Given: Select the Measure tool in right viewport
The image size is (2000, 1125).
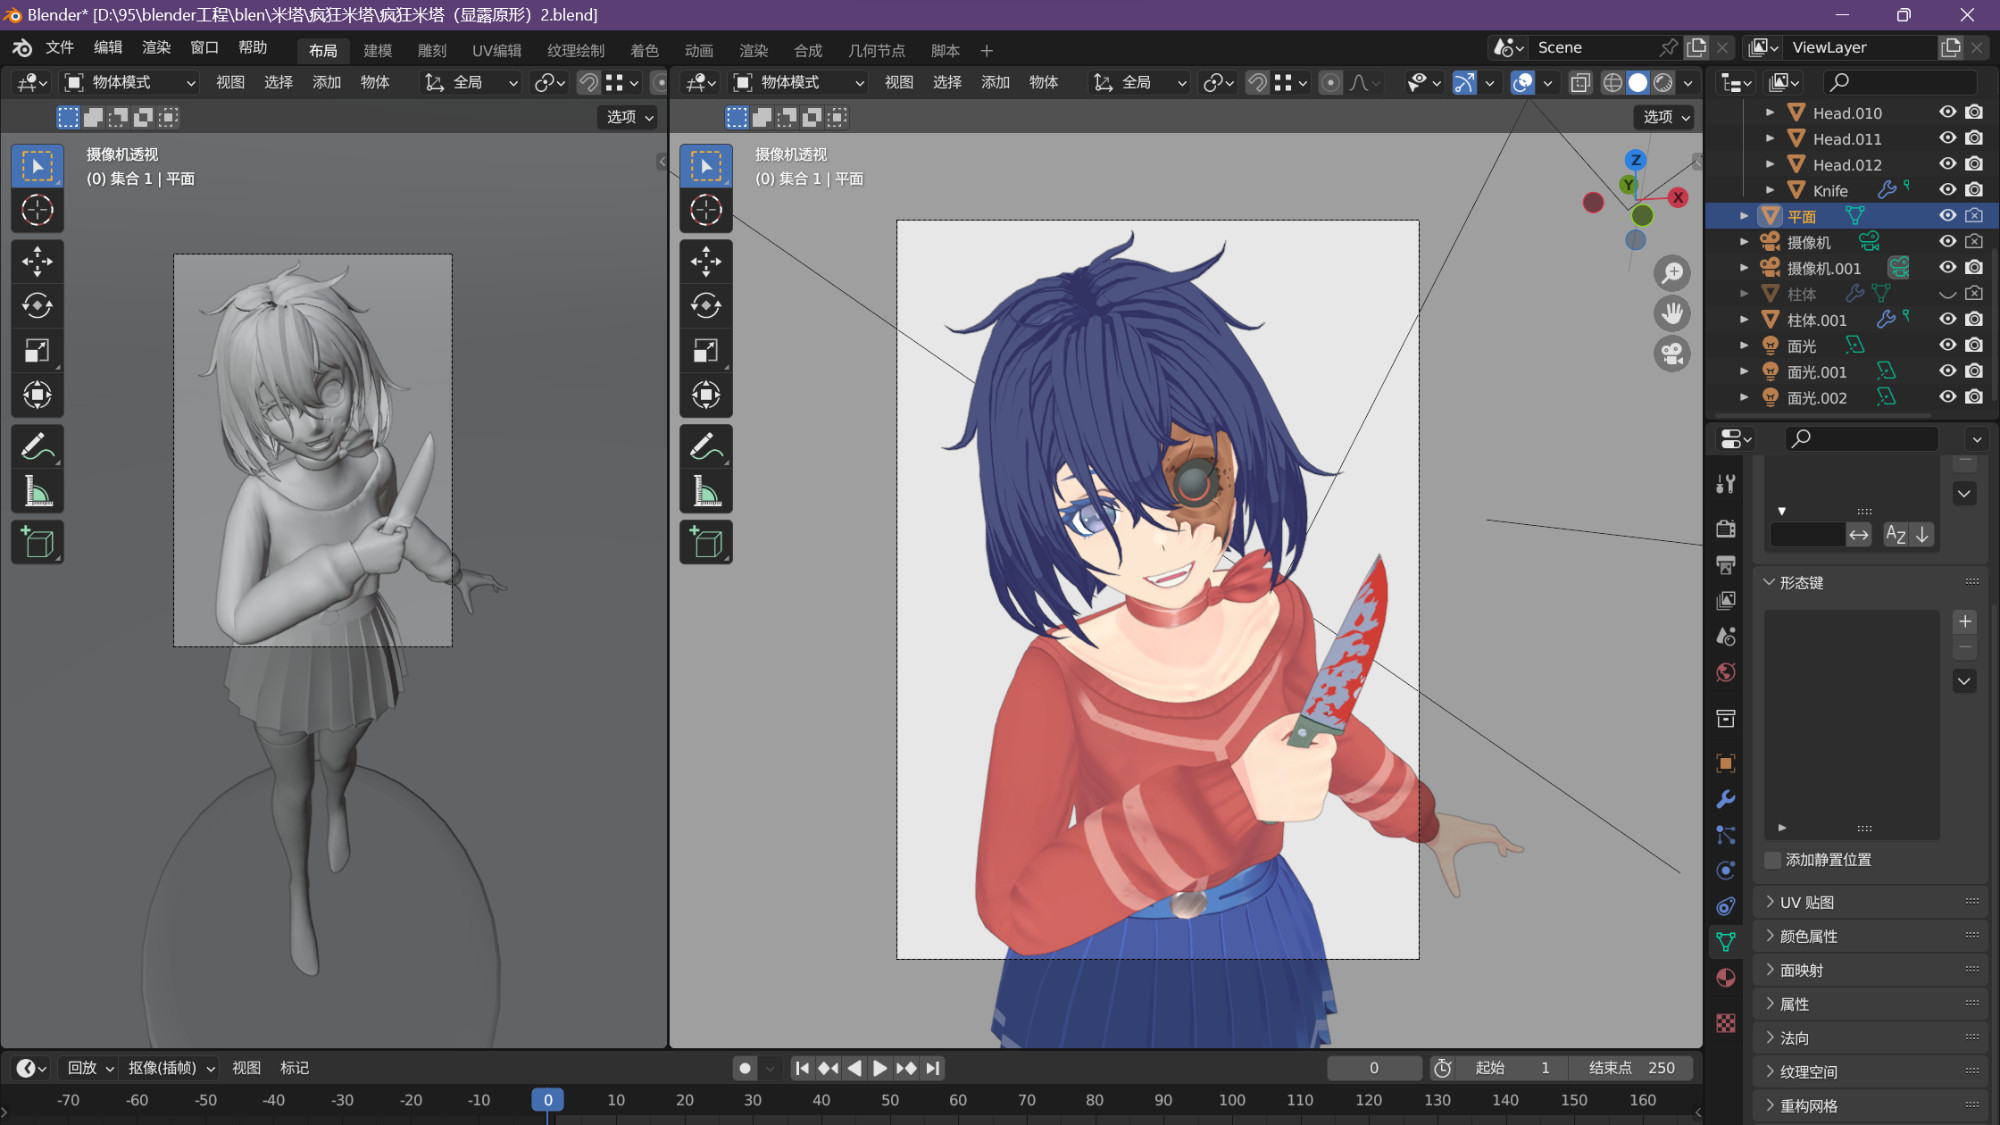Looking at the screenshot, I should click(x=706, y=491).
